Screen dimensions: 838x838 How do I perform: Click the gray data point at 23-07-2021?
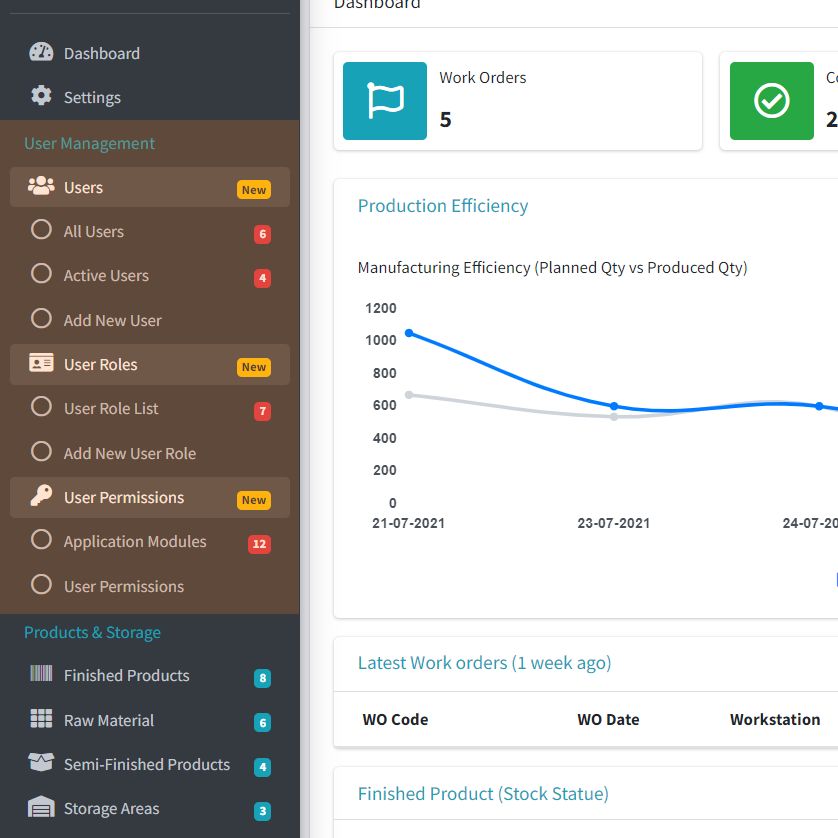click(614, 417)
